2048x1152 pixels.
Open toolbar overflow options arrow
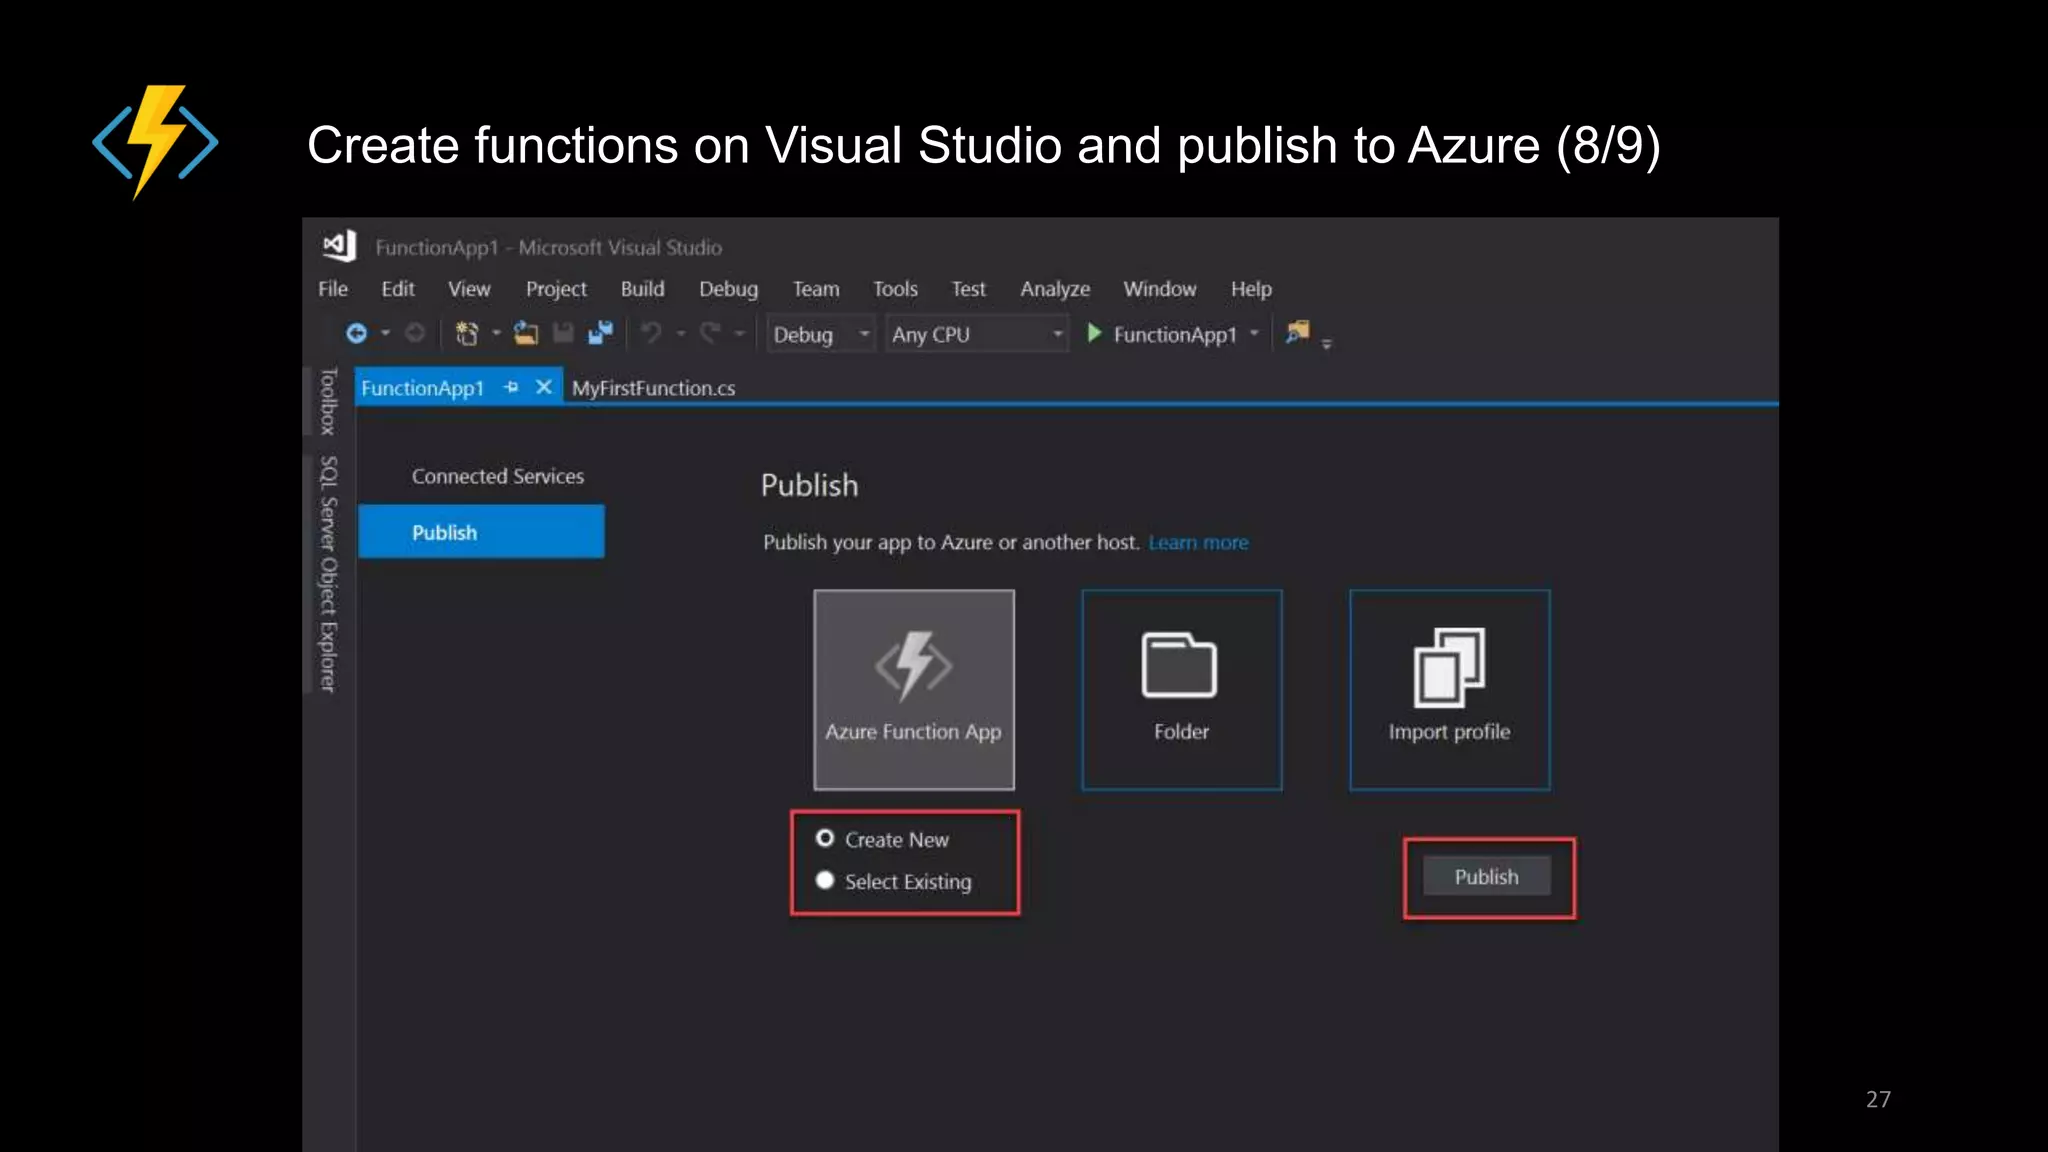(x=1327, y=343)
